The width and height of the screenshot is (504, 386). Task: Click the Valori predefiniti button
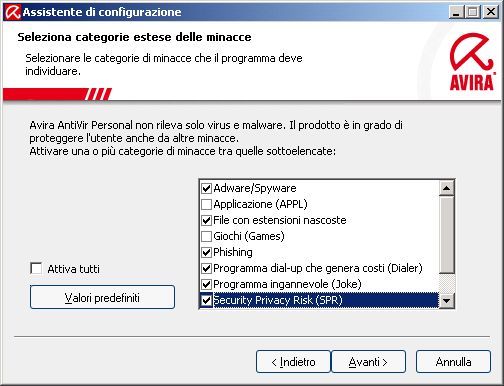102,297
